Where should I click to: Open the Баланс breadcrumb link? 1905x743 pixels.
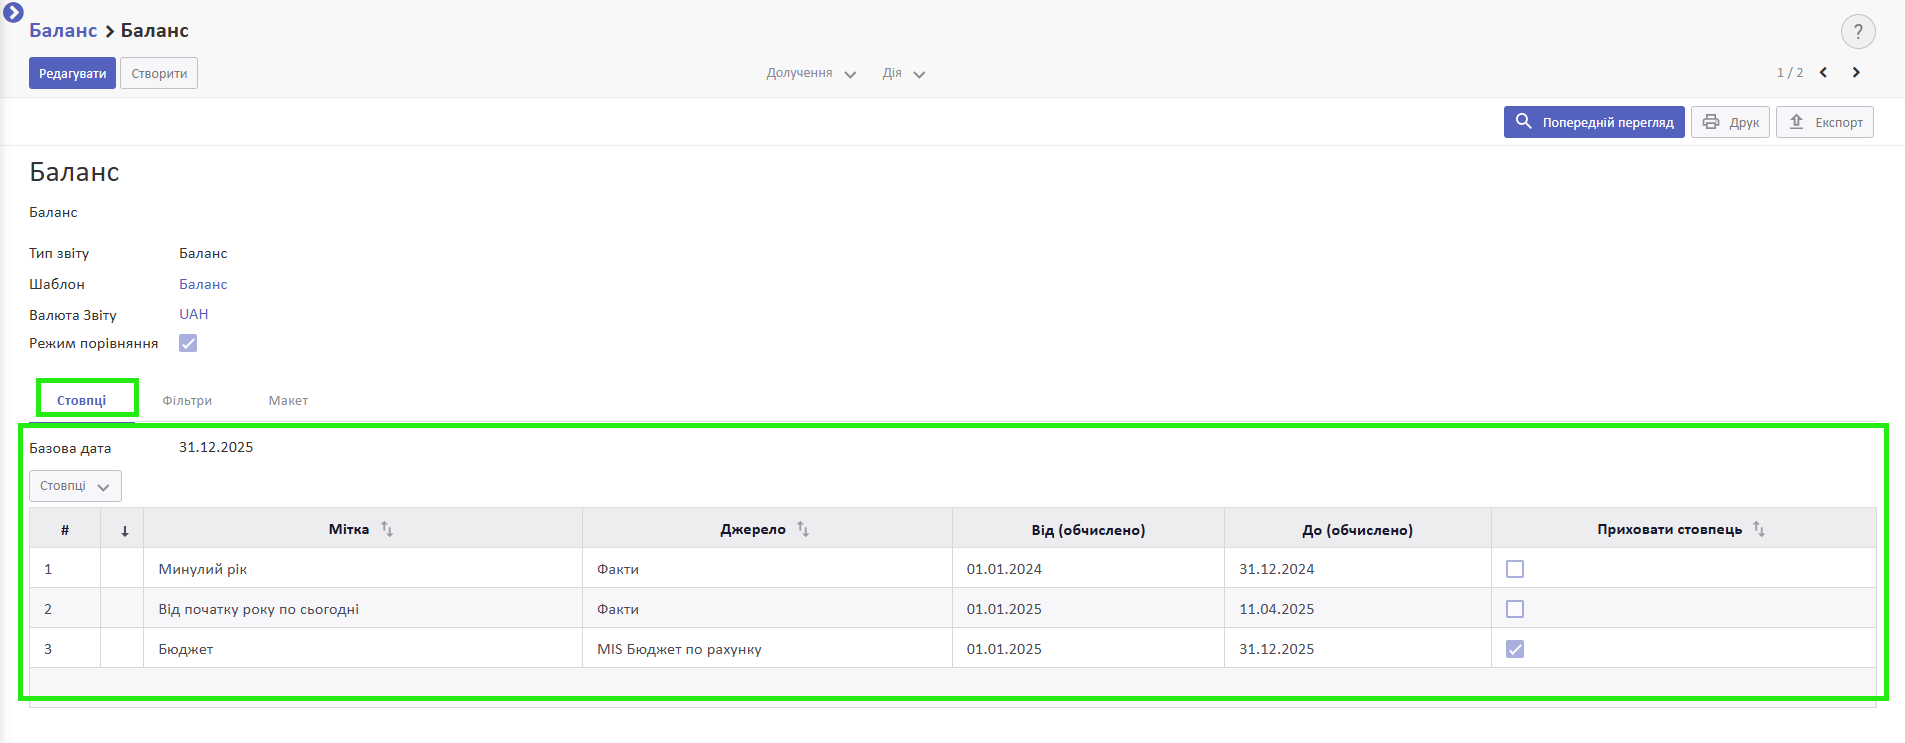pyautogui.click(x=63, y=30)
